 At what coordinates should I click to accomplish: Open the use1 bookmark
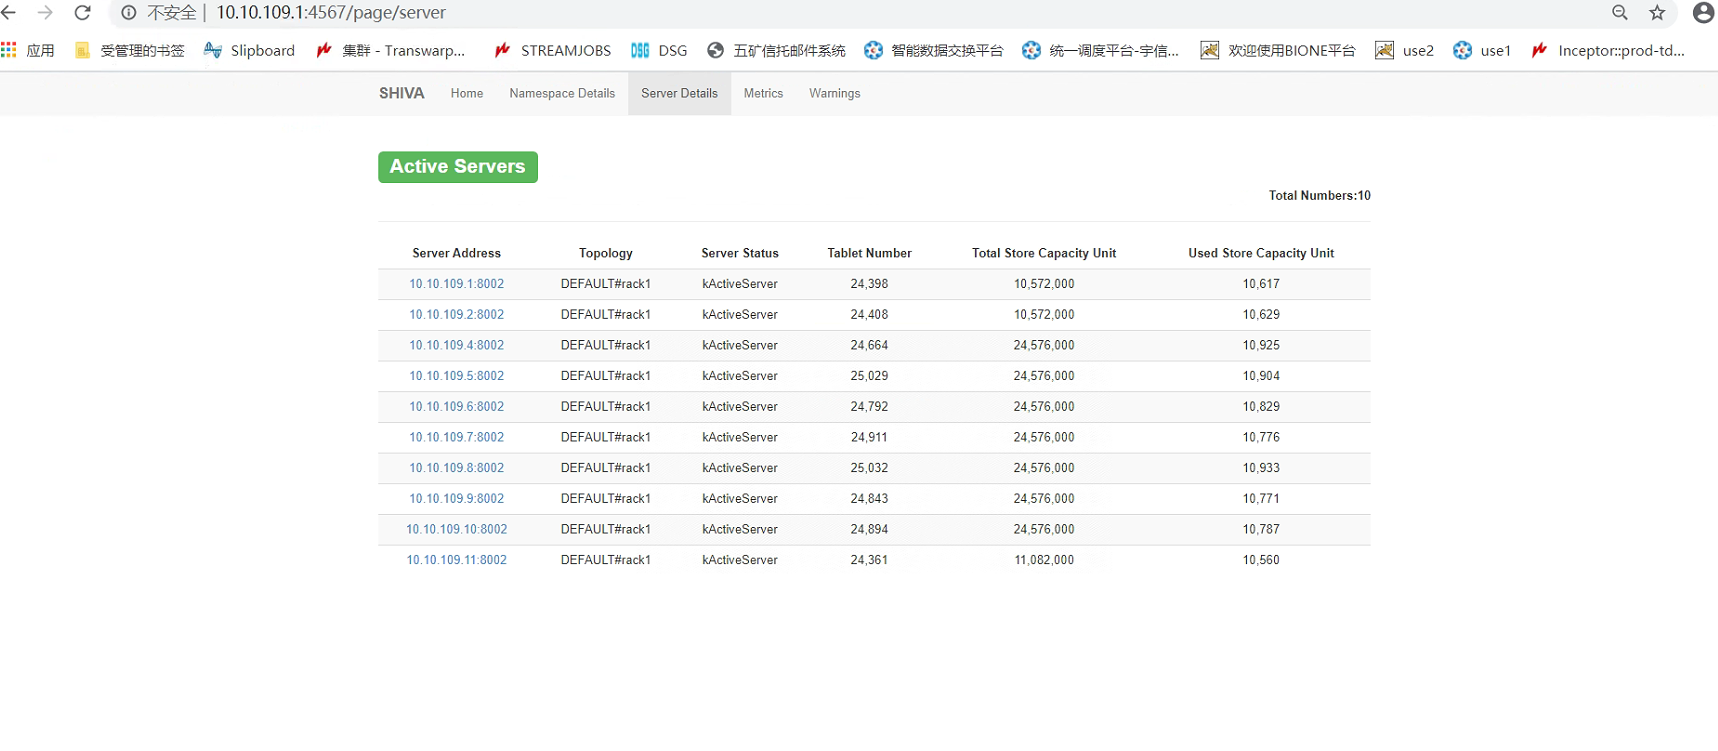point(1482,50)
